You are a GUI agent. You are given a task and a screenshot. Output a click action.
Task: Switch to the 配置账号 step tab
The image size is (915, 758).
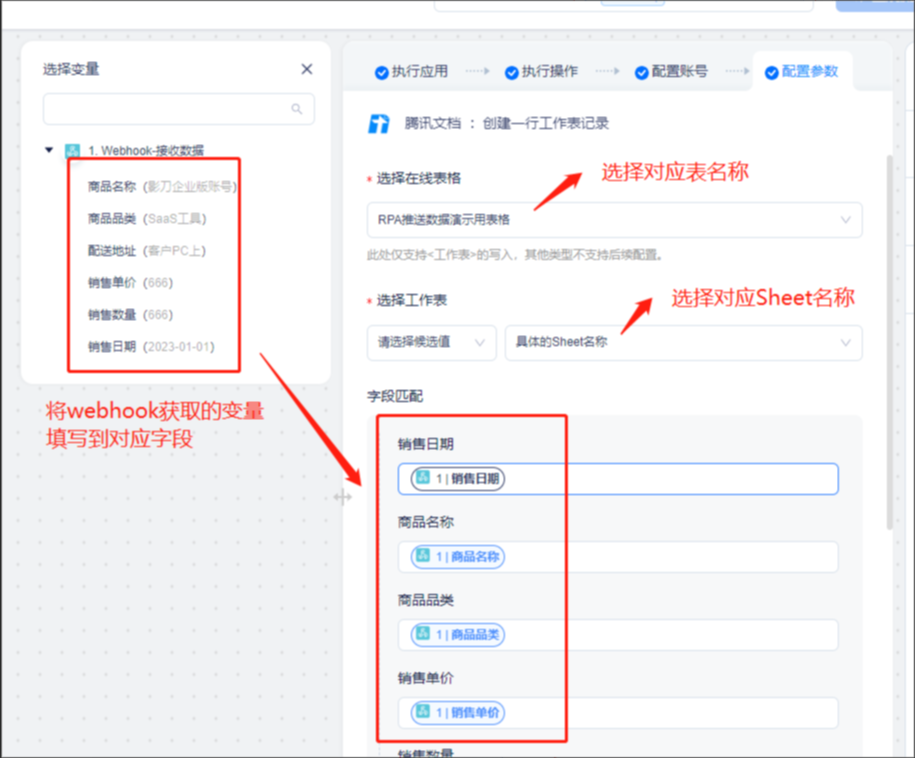tap(672, 72)
